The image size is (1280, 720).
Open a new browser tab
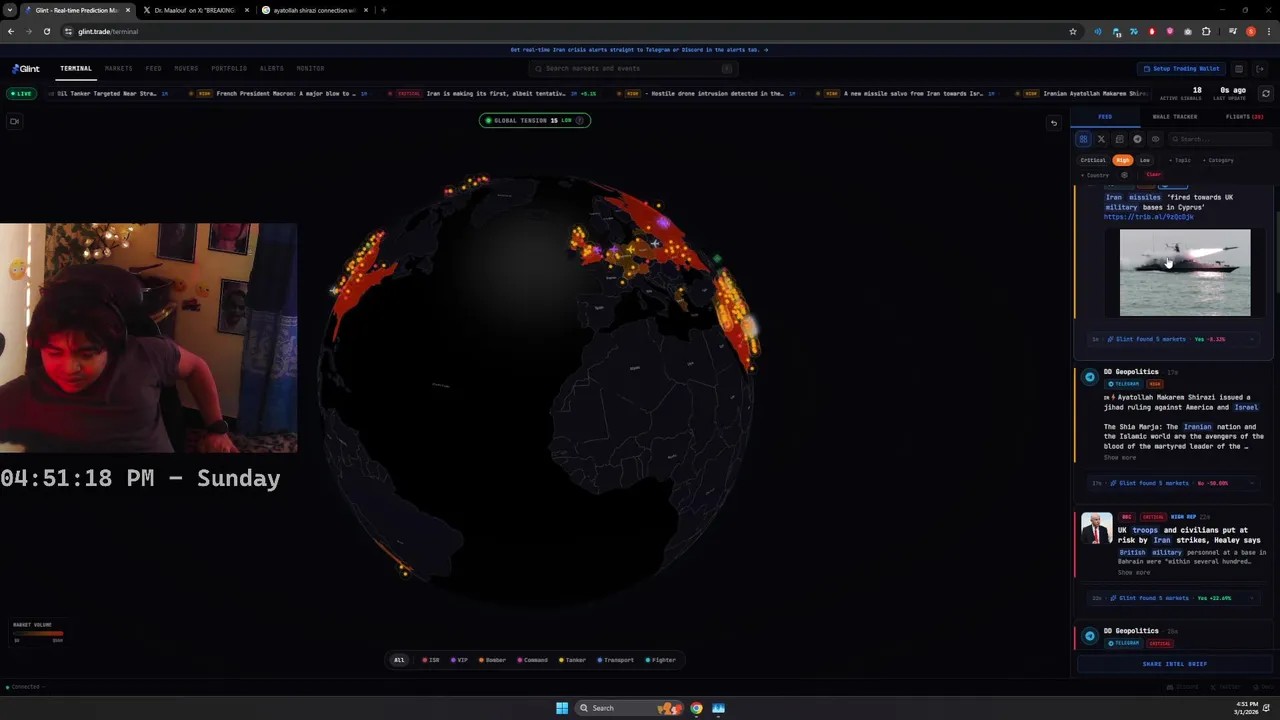pos(383,10)
